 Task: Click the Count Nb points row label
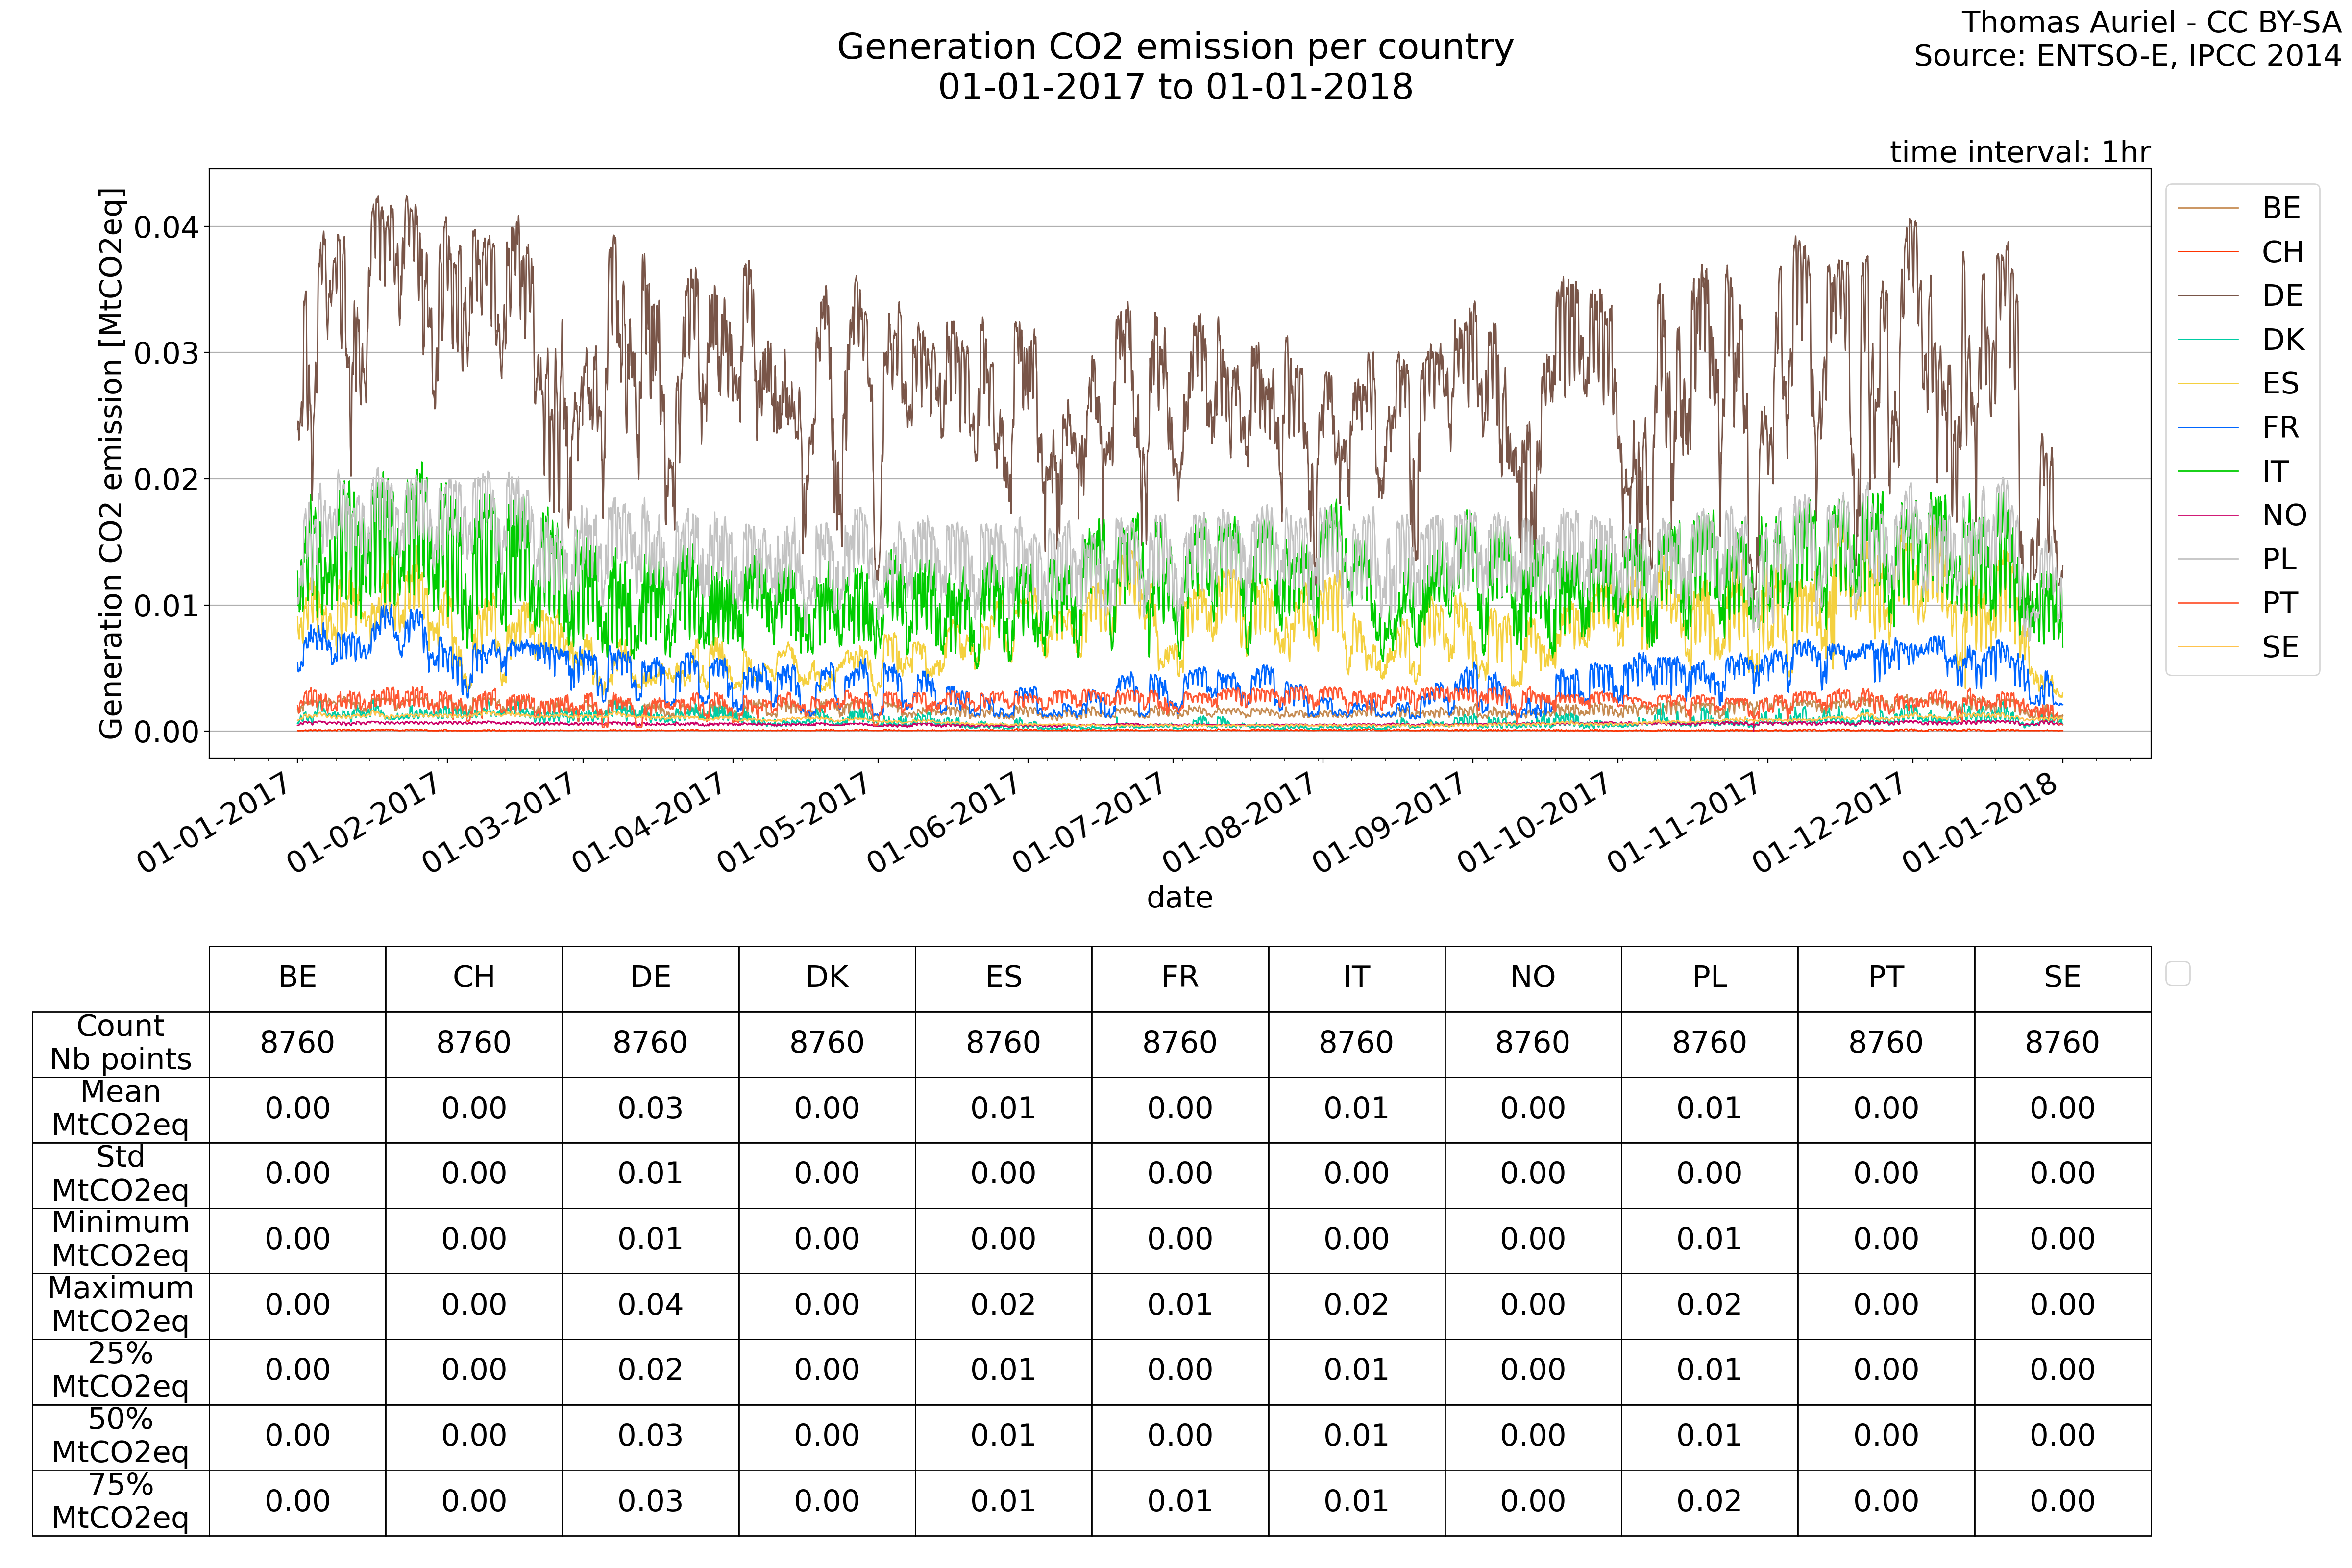(x=120, y=1043)
